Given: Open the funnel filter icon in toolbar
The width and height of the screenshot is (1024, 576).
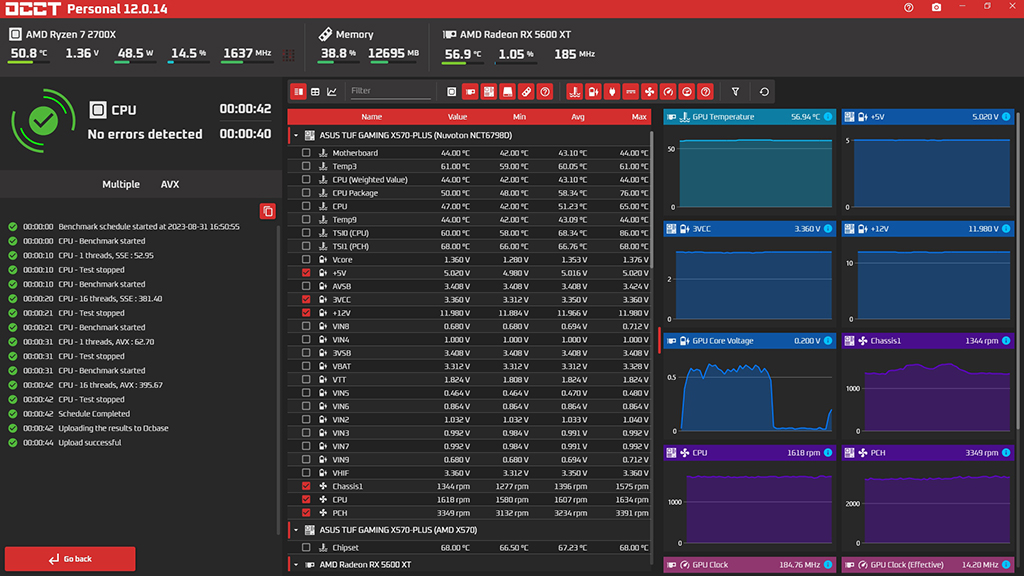Looking at the screenshot, I should click(x=736, y=91).
